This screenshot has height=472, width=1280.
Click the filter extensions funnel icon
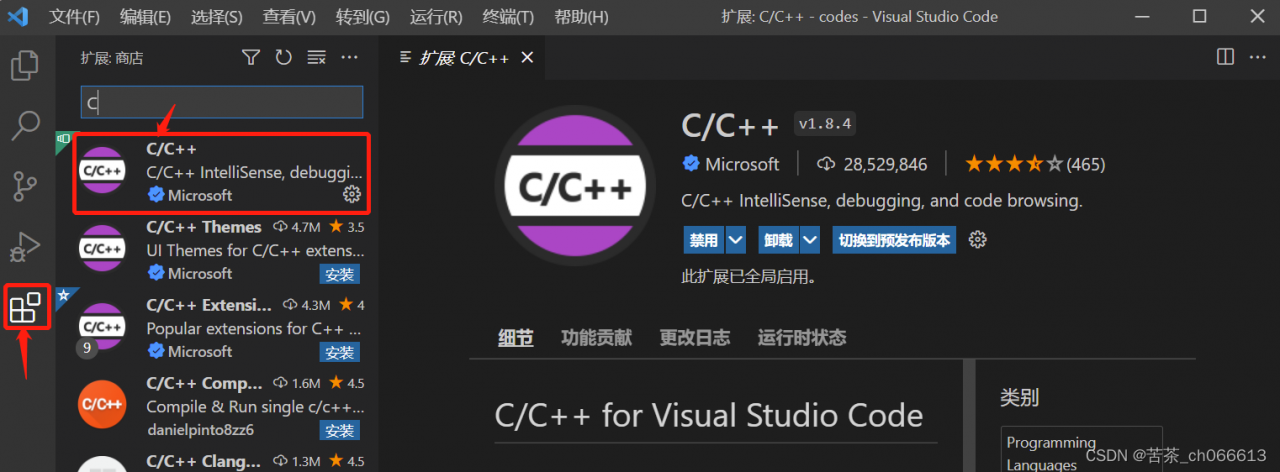(x=251, y=58)
